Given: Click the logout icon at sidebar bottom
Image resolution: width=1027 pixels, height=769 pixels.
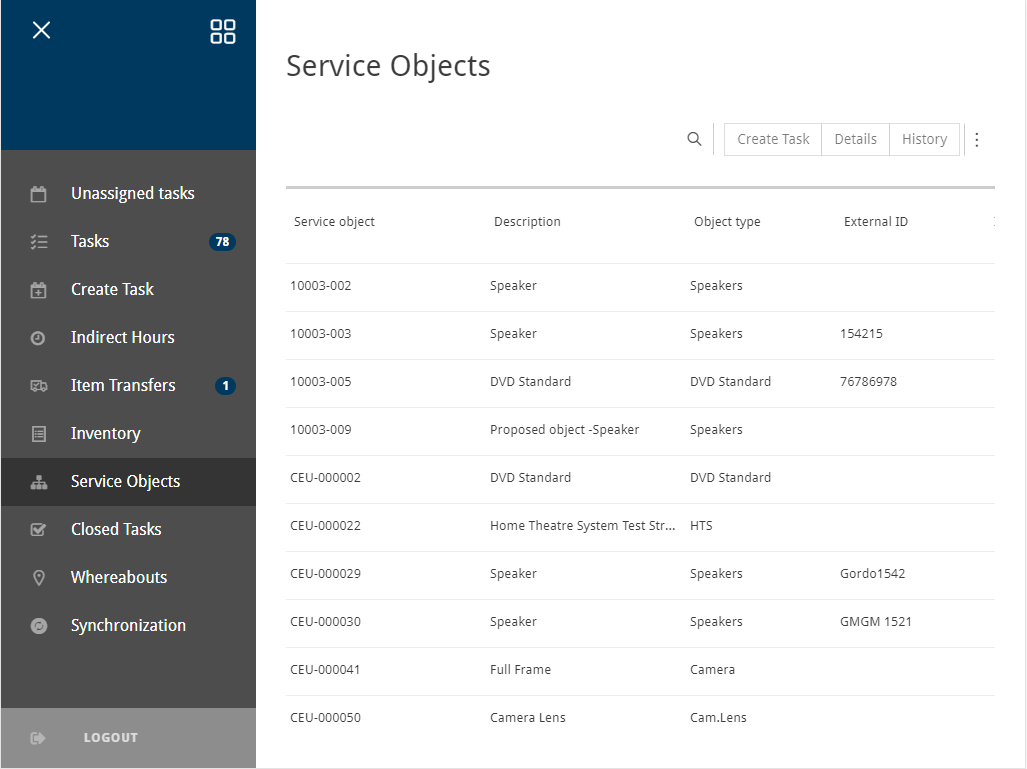Looking at the screenshot, I should [x=39, y=738].
